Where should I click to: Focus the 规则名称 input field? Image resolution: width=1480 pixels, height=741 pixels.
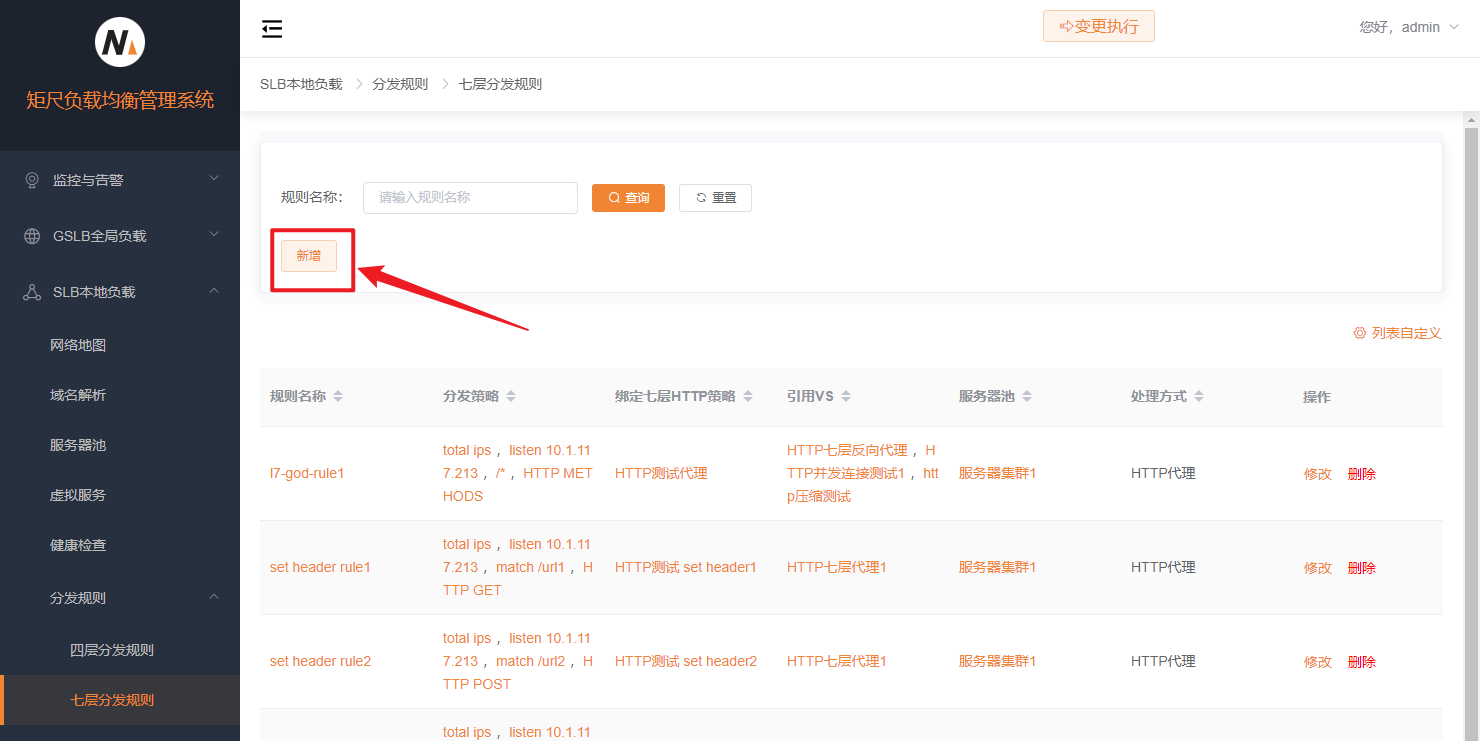click(470, 198)
